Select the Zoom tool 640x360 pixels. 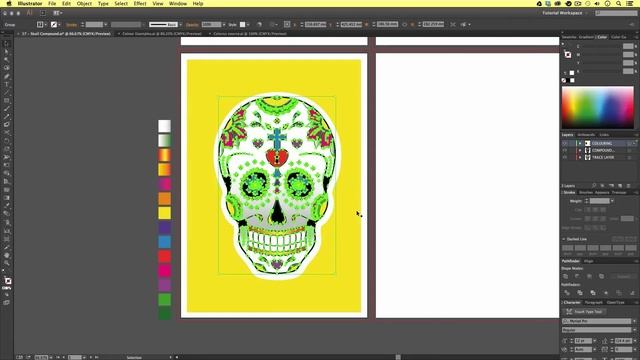pyautogui.click(x=7, y=264)
